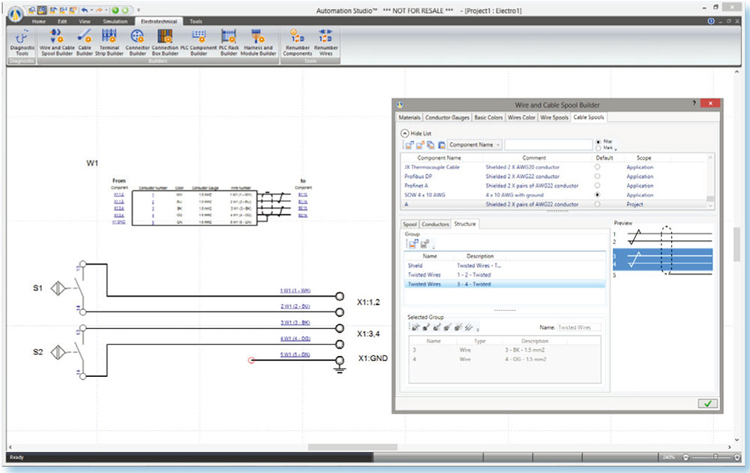
Task: Click the 1W1 wire label link in schematic
Action: click(295, 291)
